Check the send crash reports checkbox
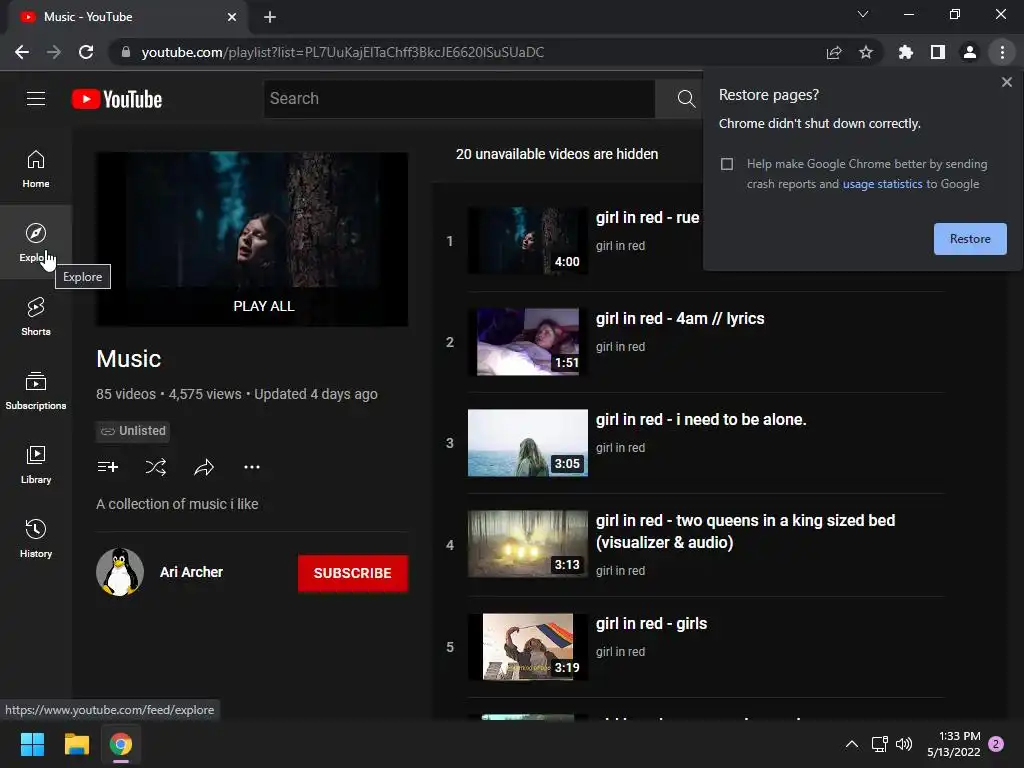Viewport: 1024px width, 768px height. (x=727, y=164)
